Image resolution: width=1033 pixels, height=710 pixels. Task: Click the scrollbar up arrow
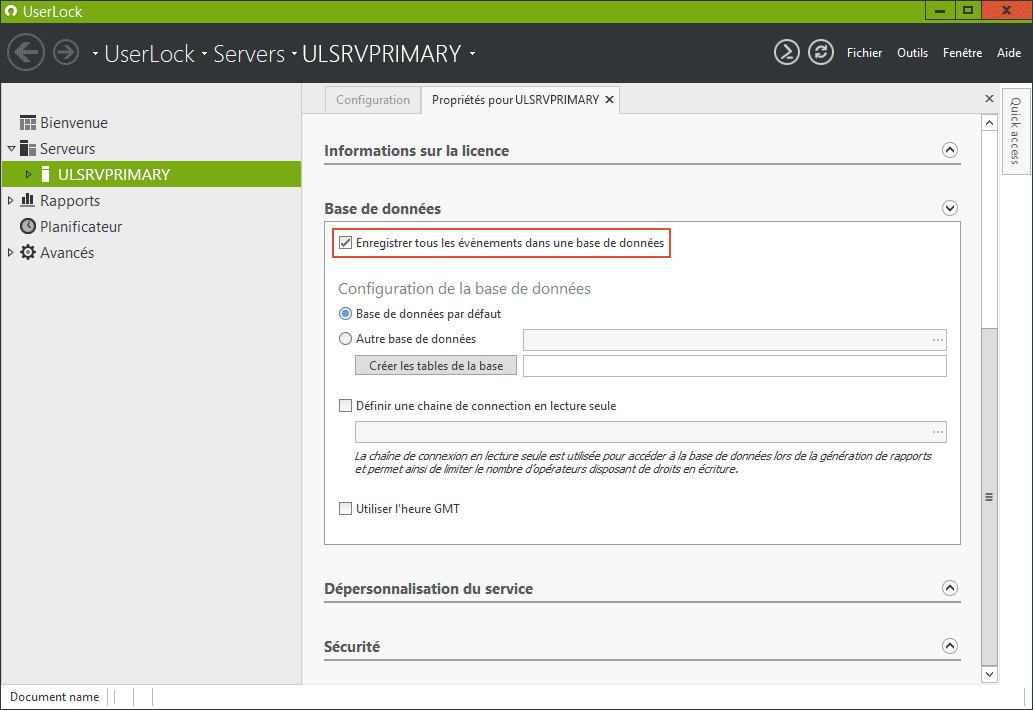989,123
